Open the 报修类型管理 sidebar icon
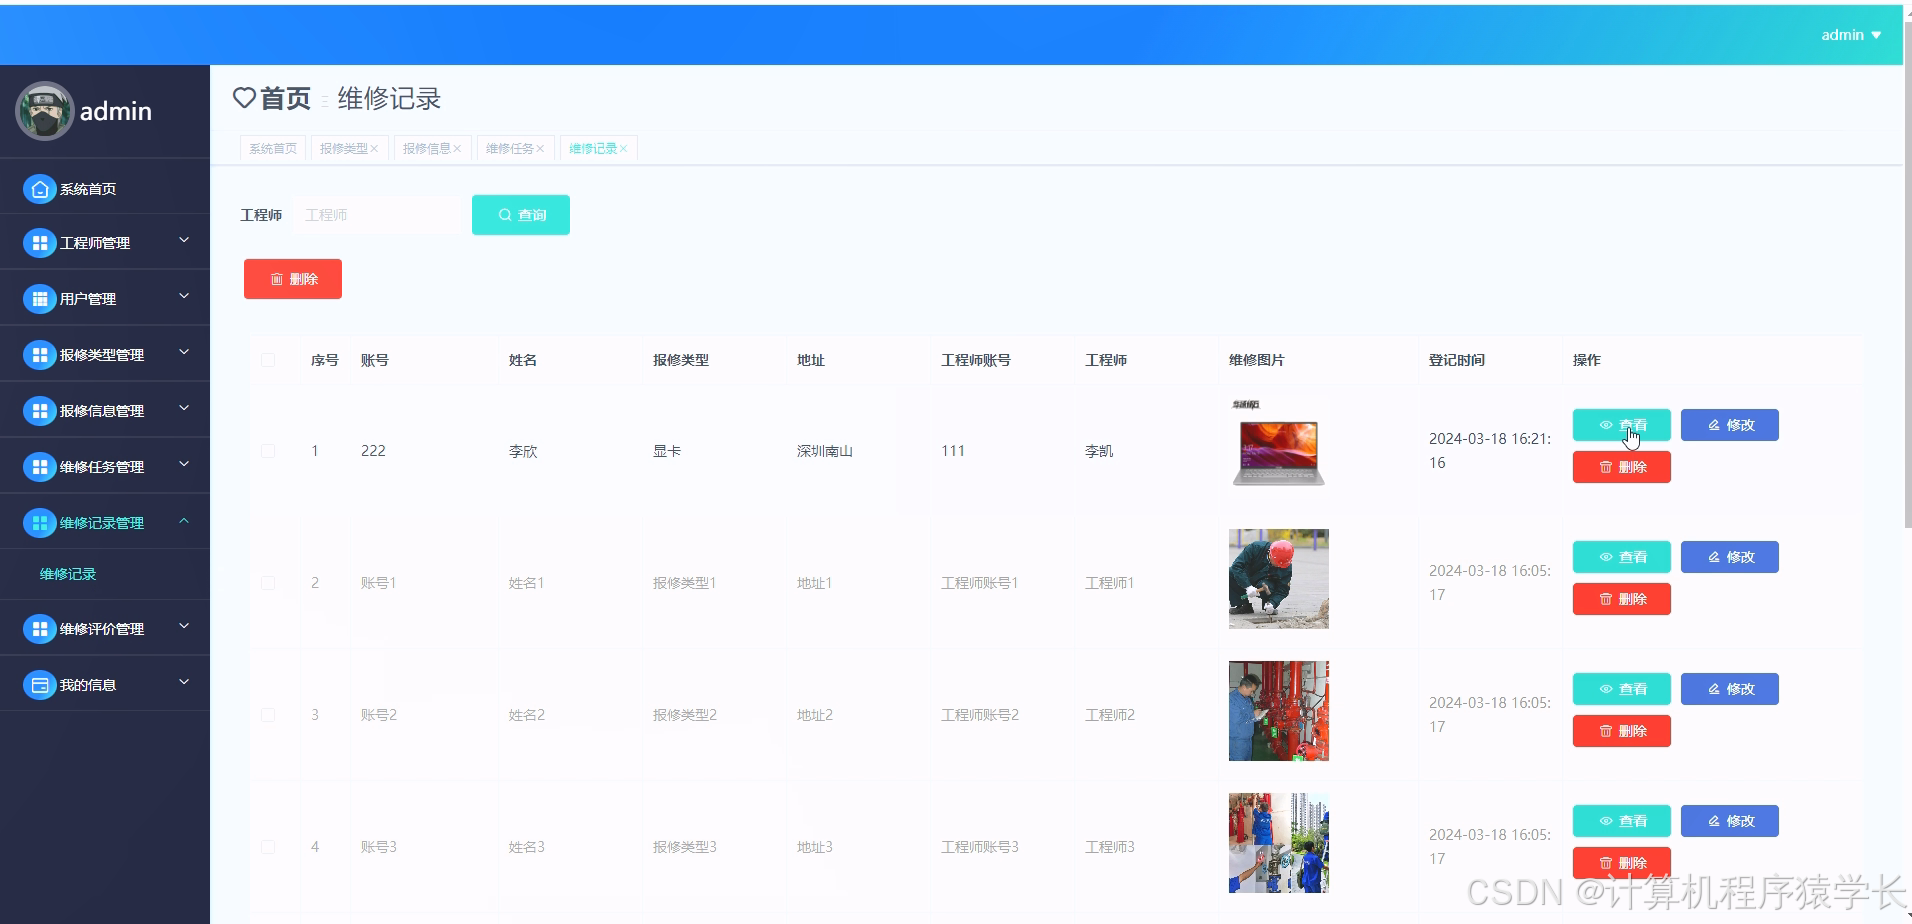 [x=39, y=354]
